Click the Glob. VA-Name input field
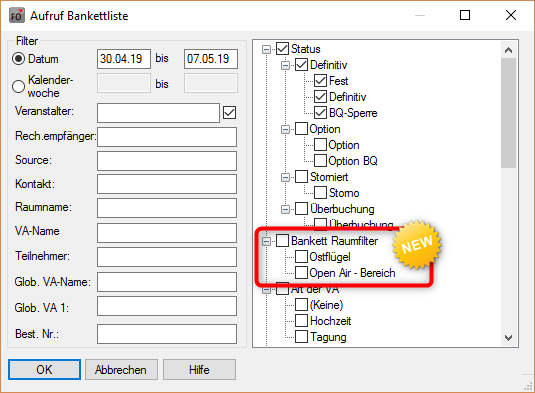 pos(167,282)
